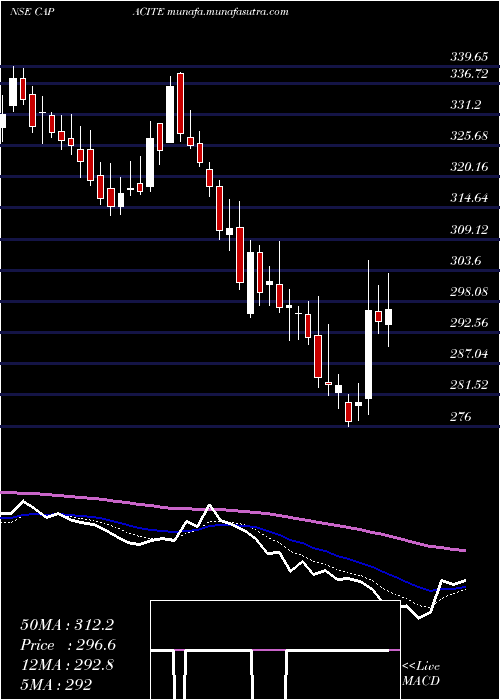Click the 303.6 price axis label
This screenshot has height=700, width=500.
tap(467, 261)
